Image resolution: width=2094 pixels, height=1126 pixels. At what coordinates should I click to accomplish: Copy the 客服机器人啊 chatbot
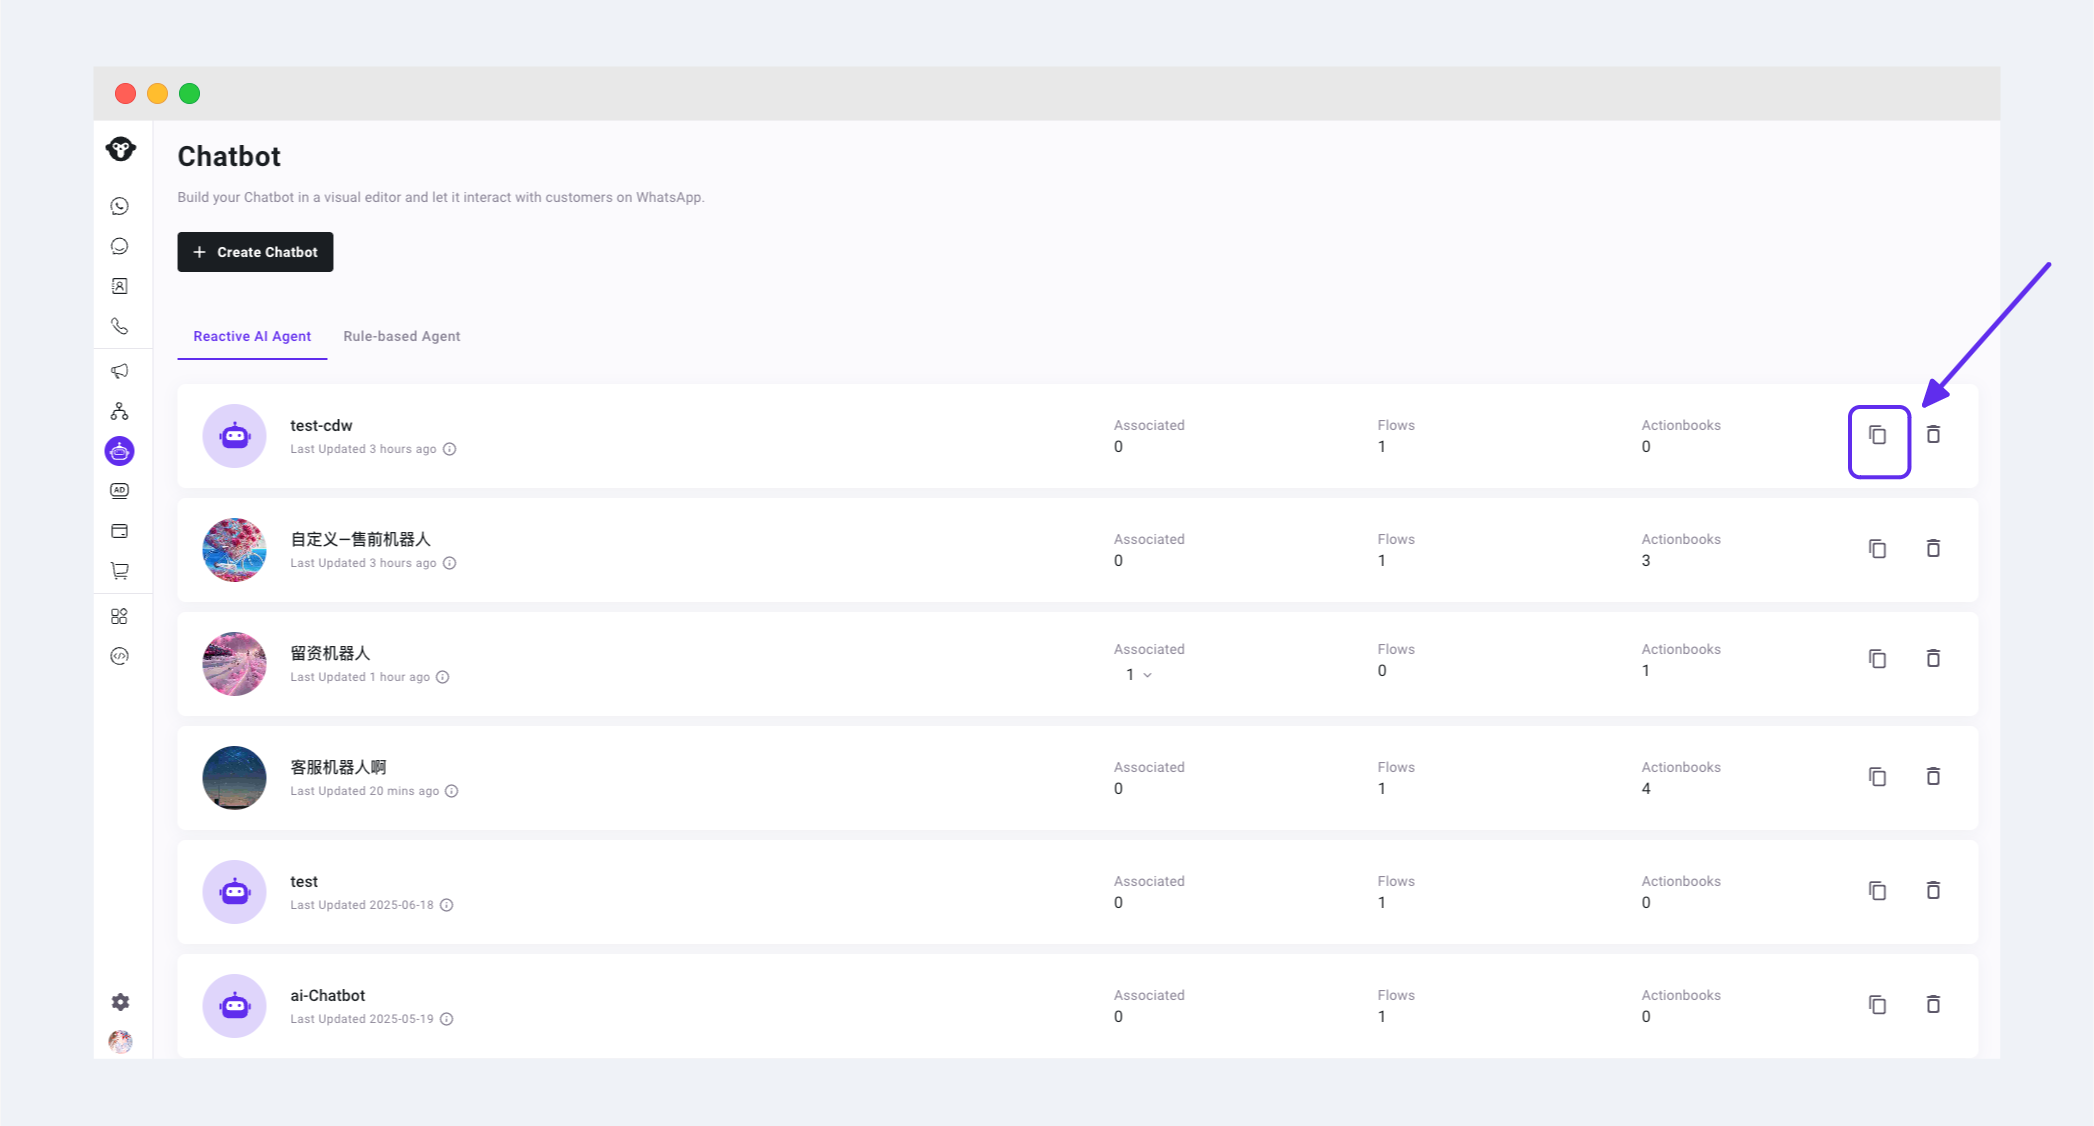[1878, 777]
